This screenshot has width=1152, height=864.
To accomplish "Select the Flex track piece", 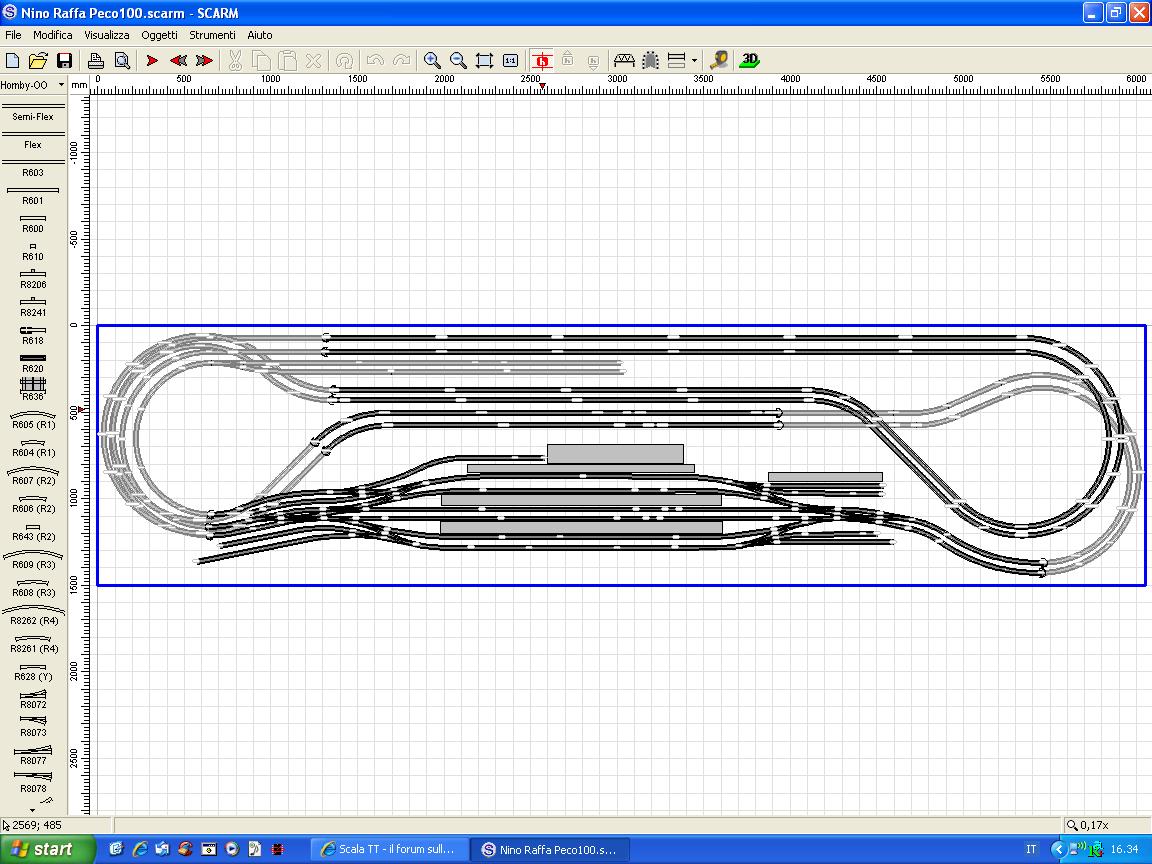I will [x=33, y=140].
